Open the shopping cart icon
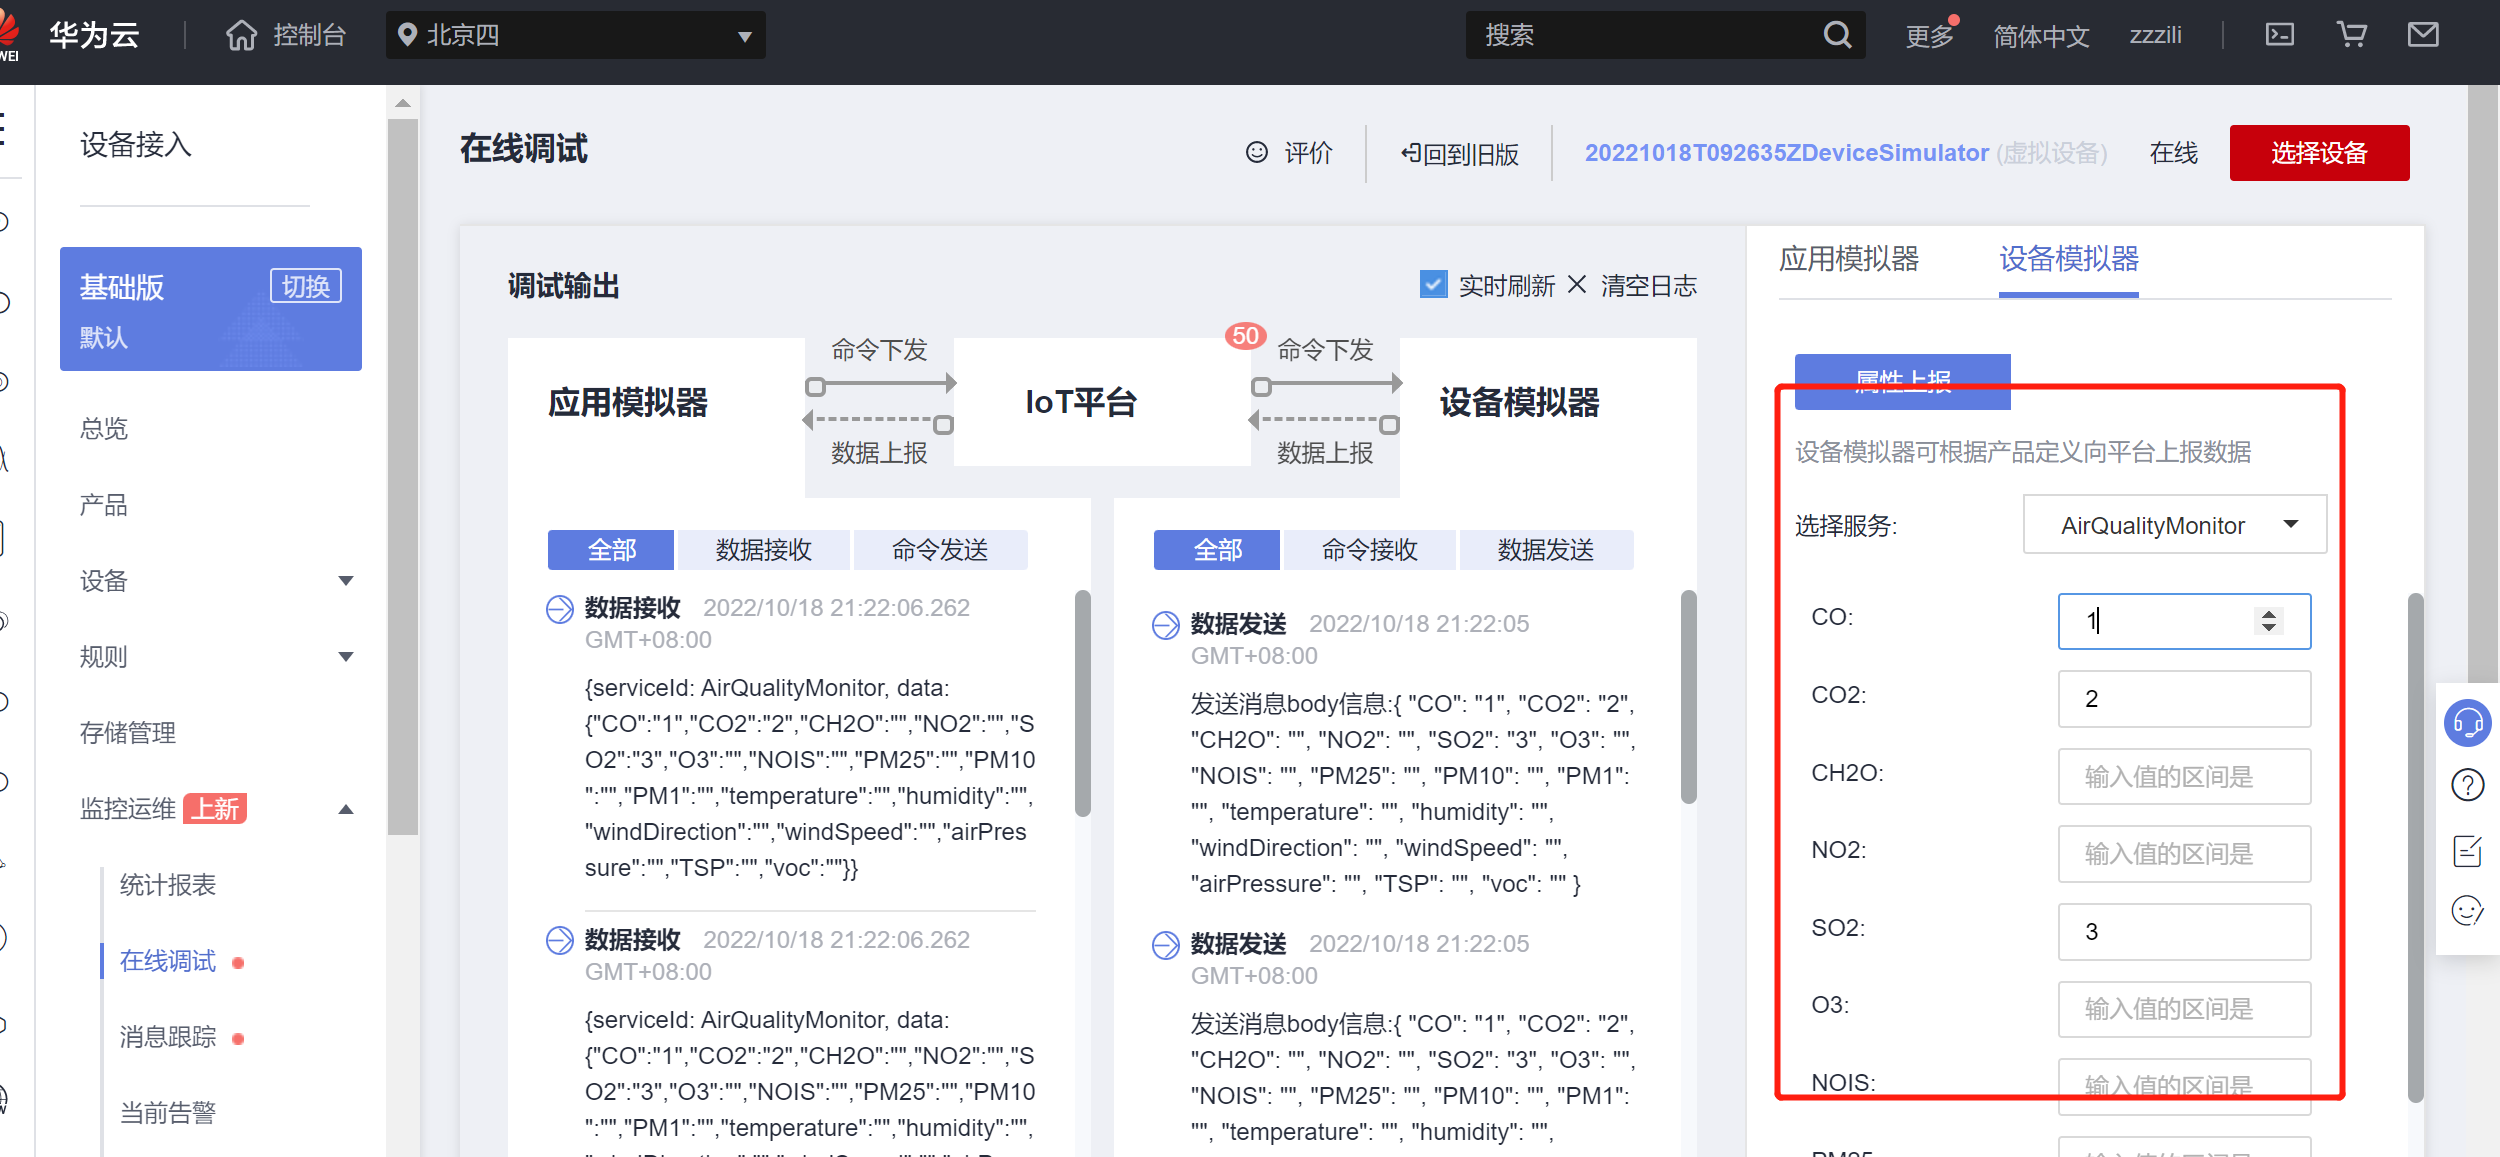Viewport: 2500px width, 1157px height. click(x=2351, y=35)
